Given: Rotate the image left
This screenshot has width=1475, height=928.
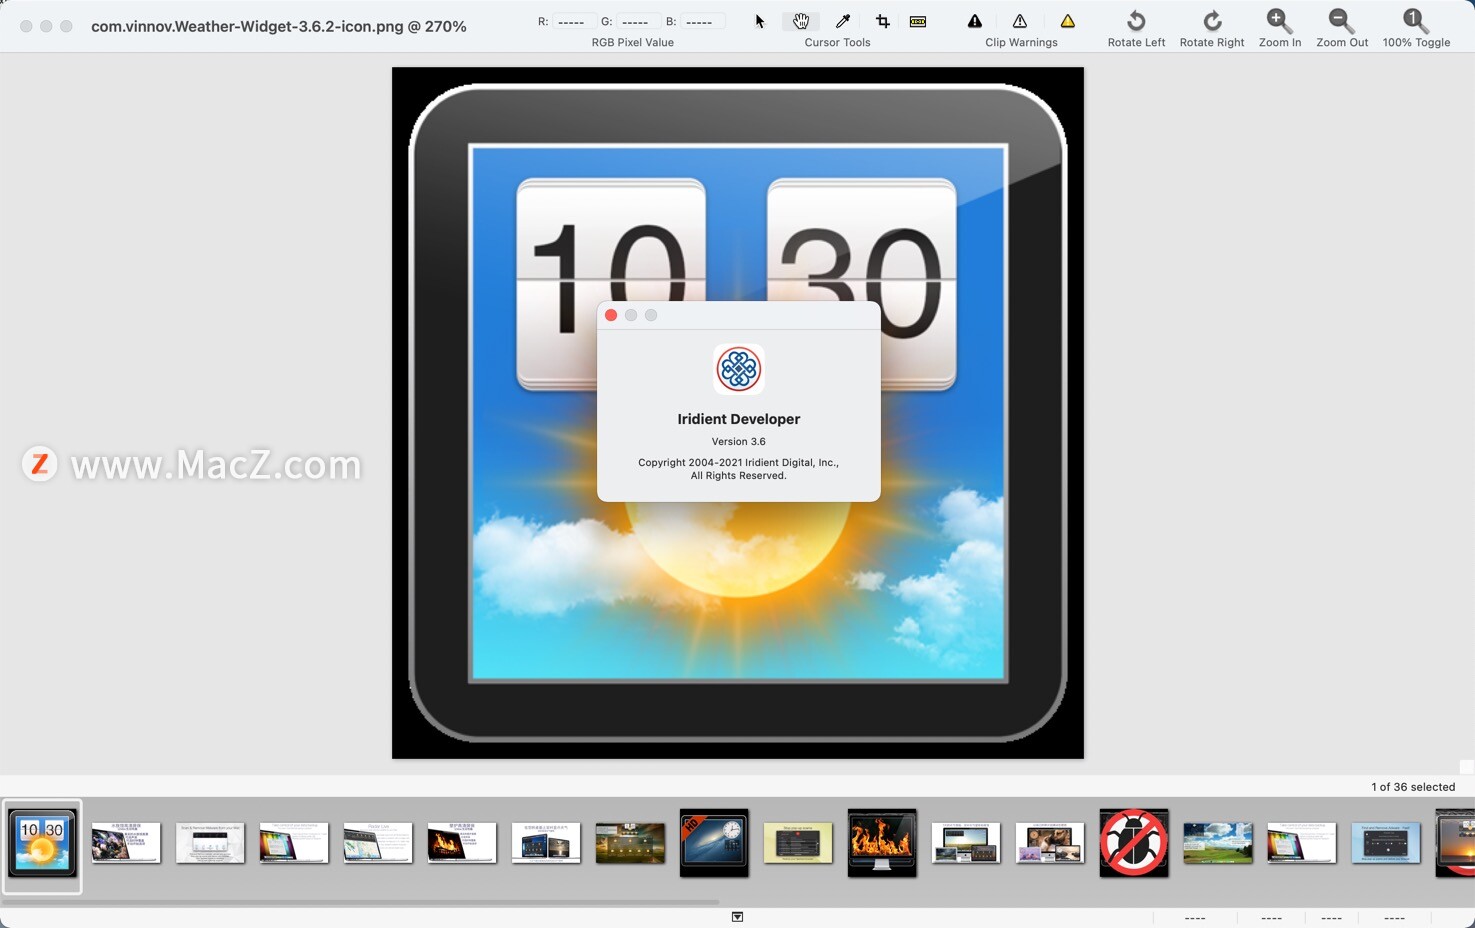Looking at the screenshot, I should click(1136, 28).
